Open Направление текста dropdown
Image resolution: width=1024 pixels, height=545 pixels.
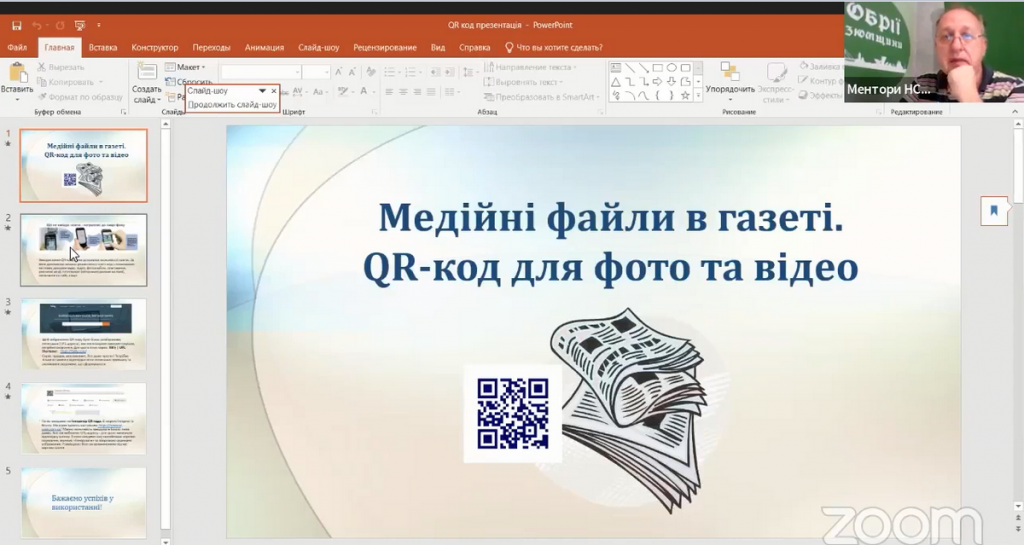pyautogui.click(x=530, y=67)
